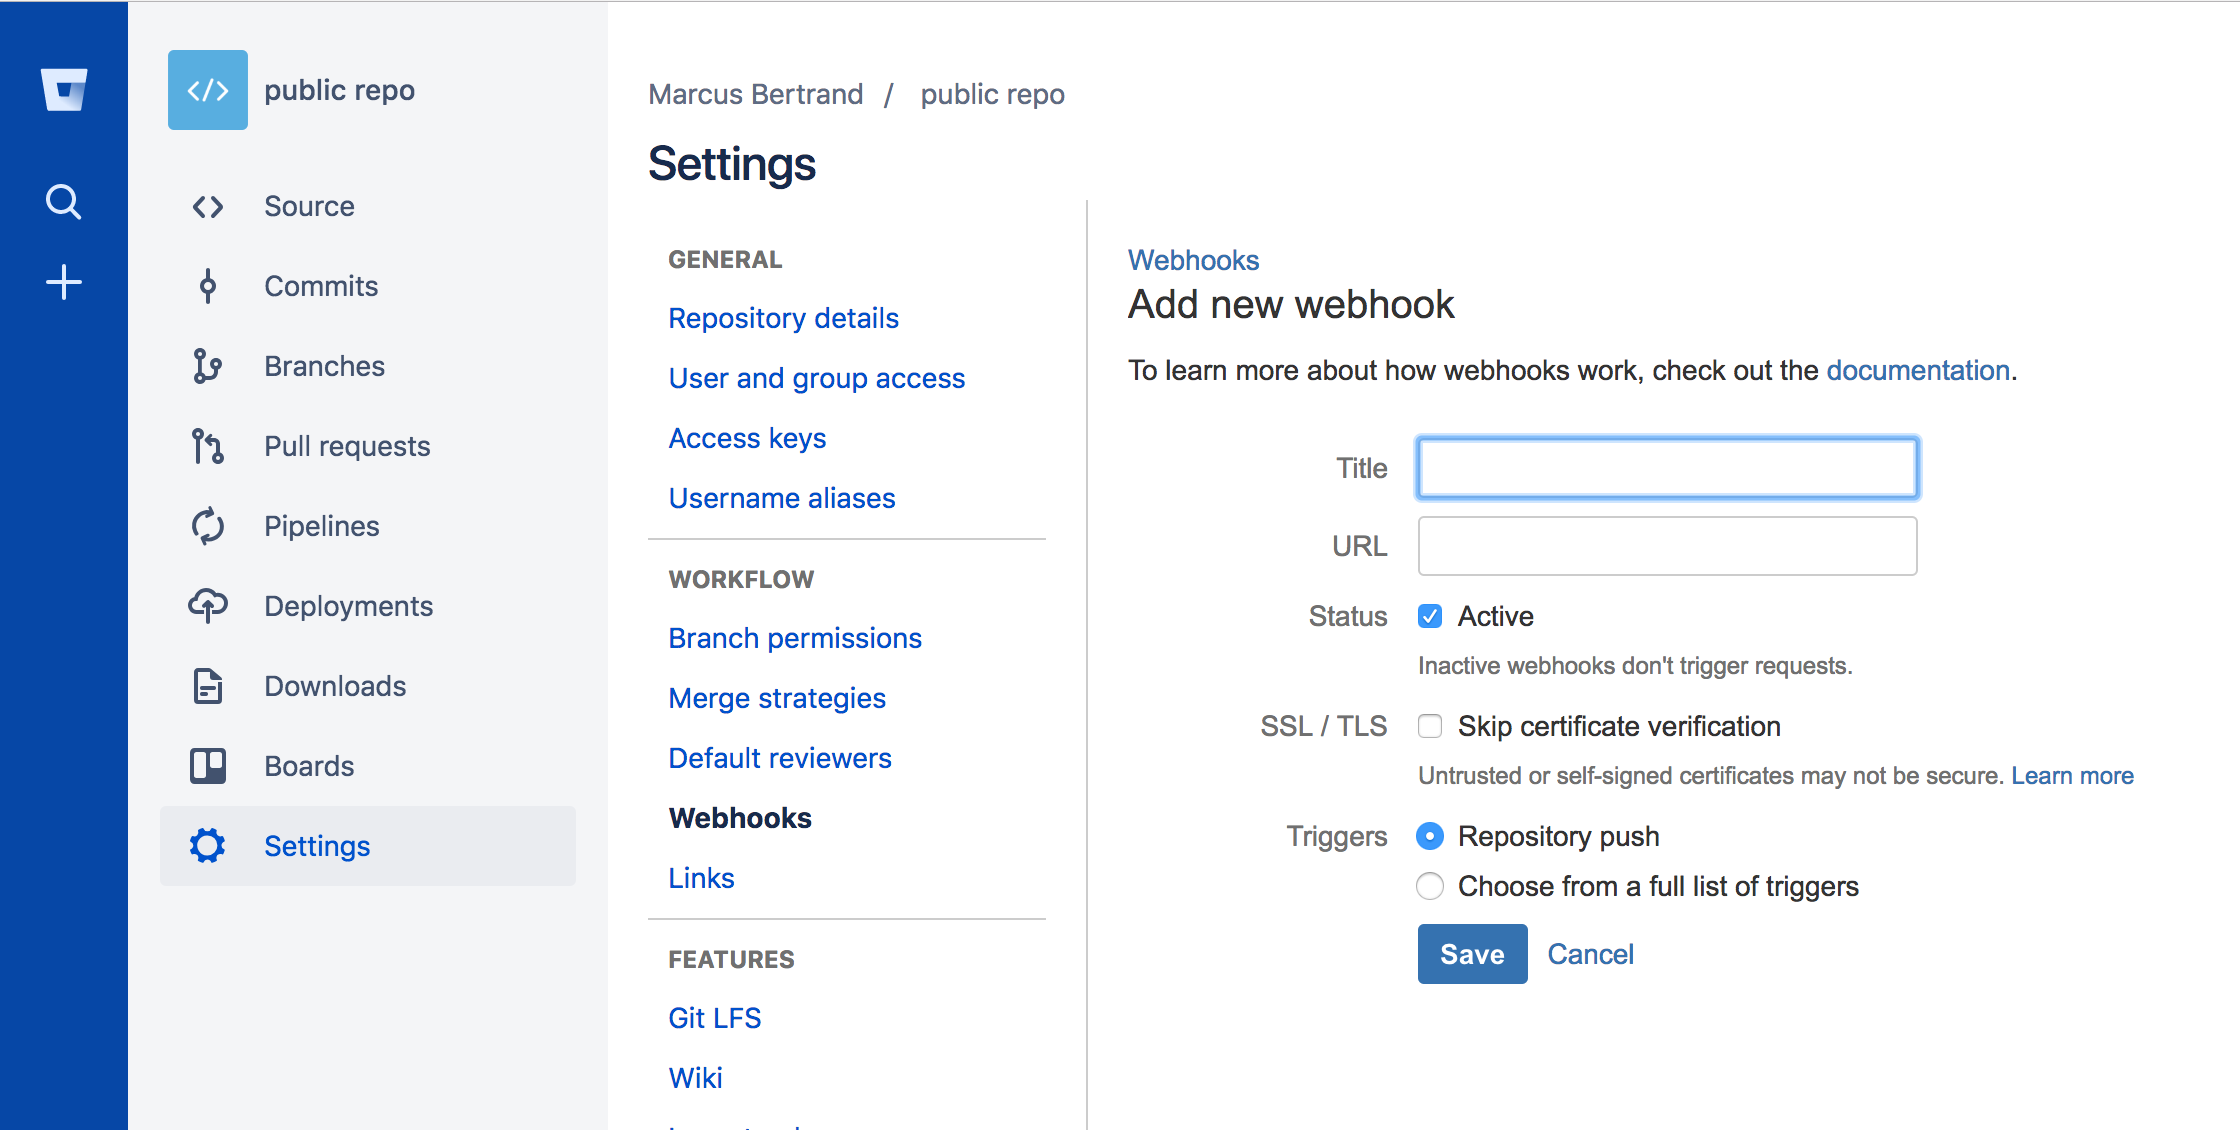Click the Pull requests icon

tap(207, 445)
